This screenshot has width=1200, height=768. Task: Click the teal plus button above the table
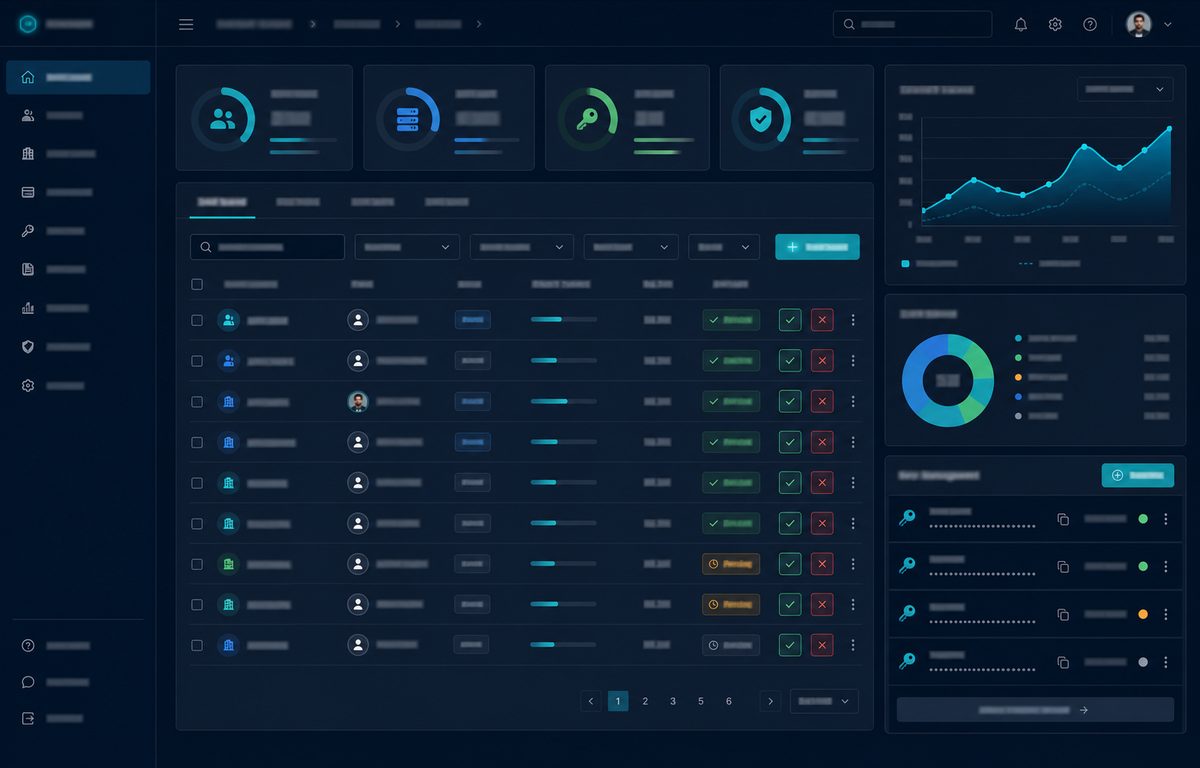pyautogui.click(x=817, y=247)
